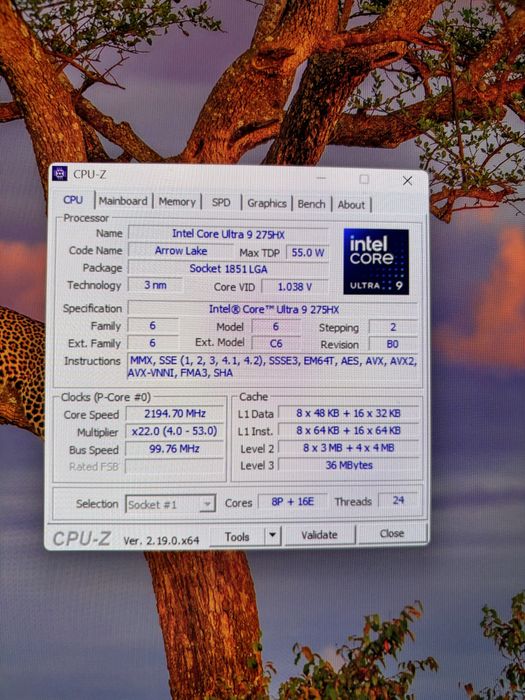The width and height of the screenshot is (525, 700).
Task: Click the Intel Core Ultra 9 logo
Action: click(x=376, y=262)
